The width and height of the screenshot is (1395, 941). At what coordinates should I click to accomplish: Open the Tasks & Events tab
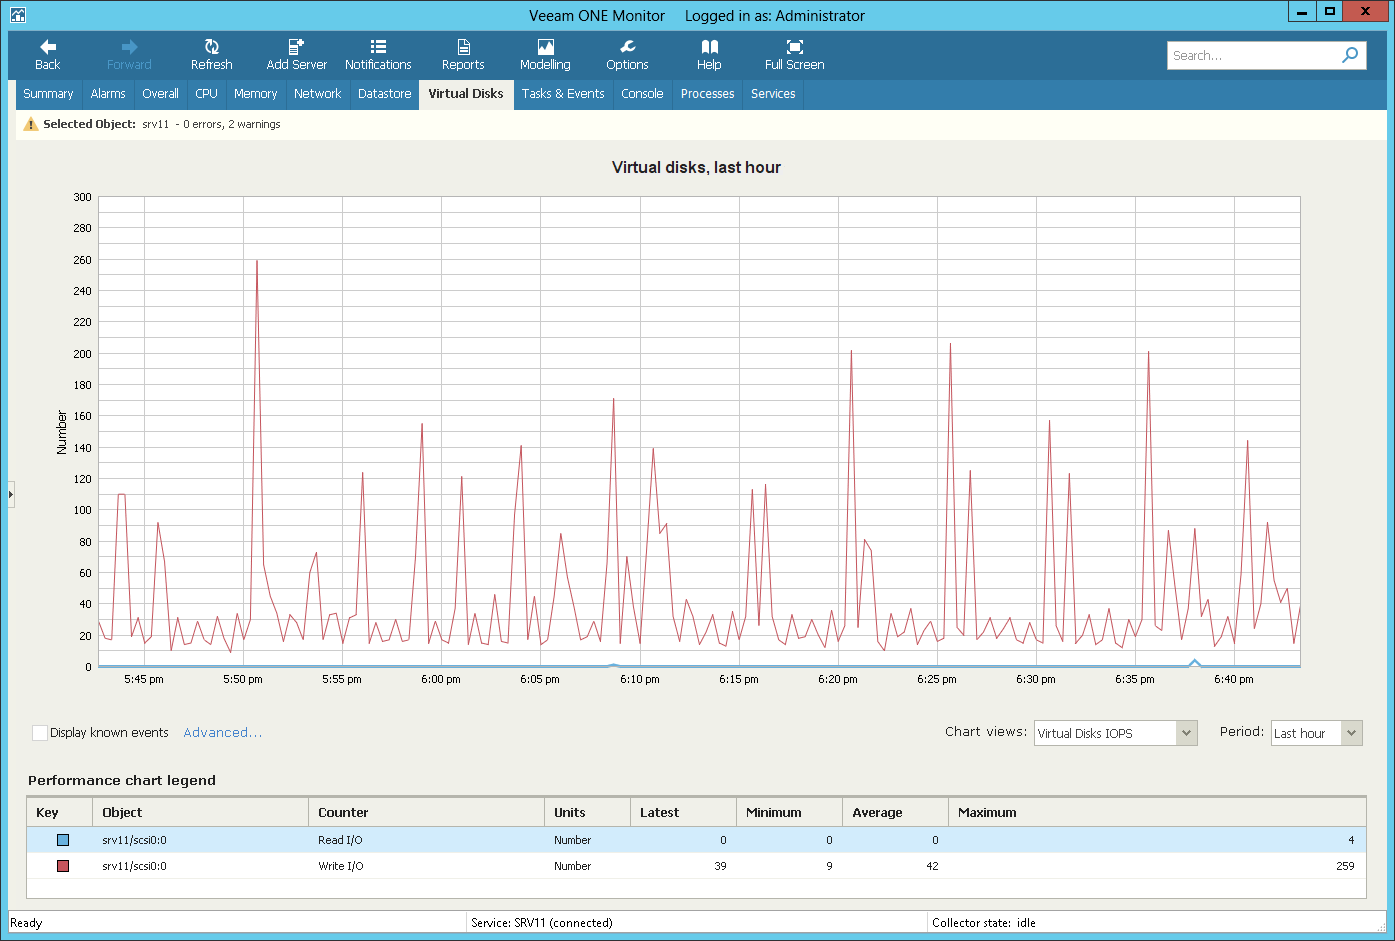pos(563,94)
